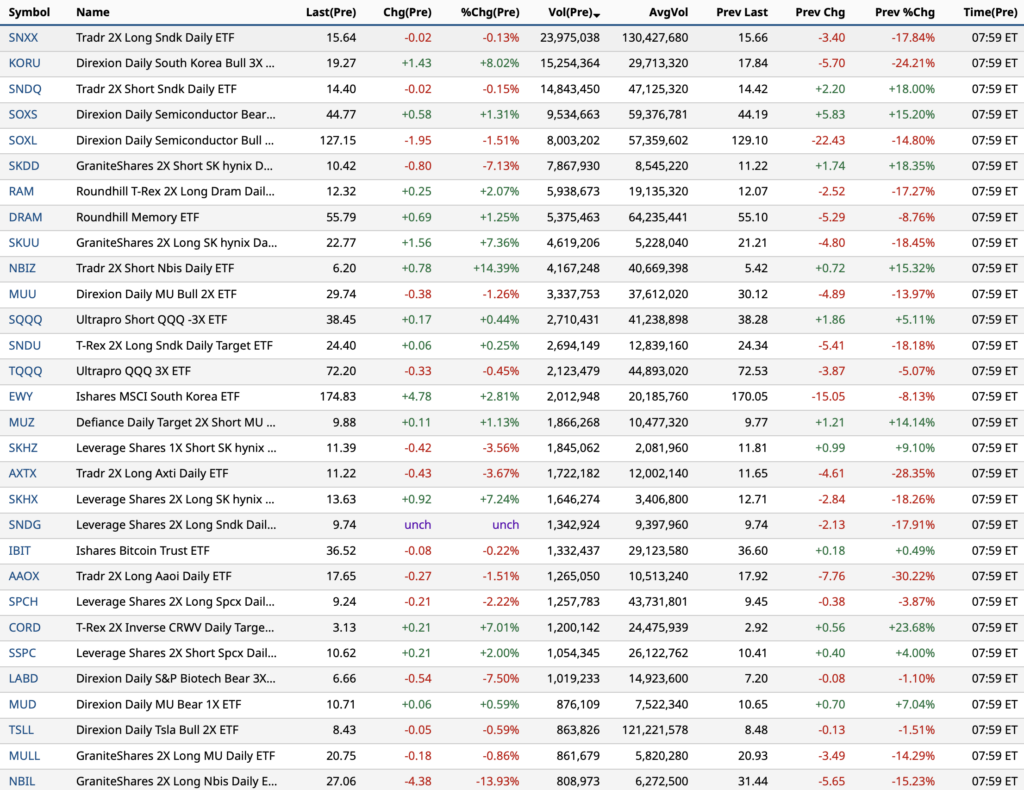Select name 'Ultrapro QQQ 3X ETF'
1024x790 pixels.
133,371
